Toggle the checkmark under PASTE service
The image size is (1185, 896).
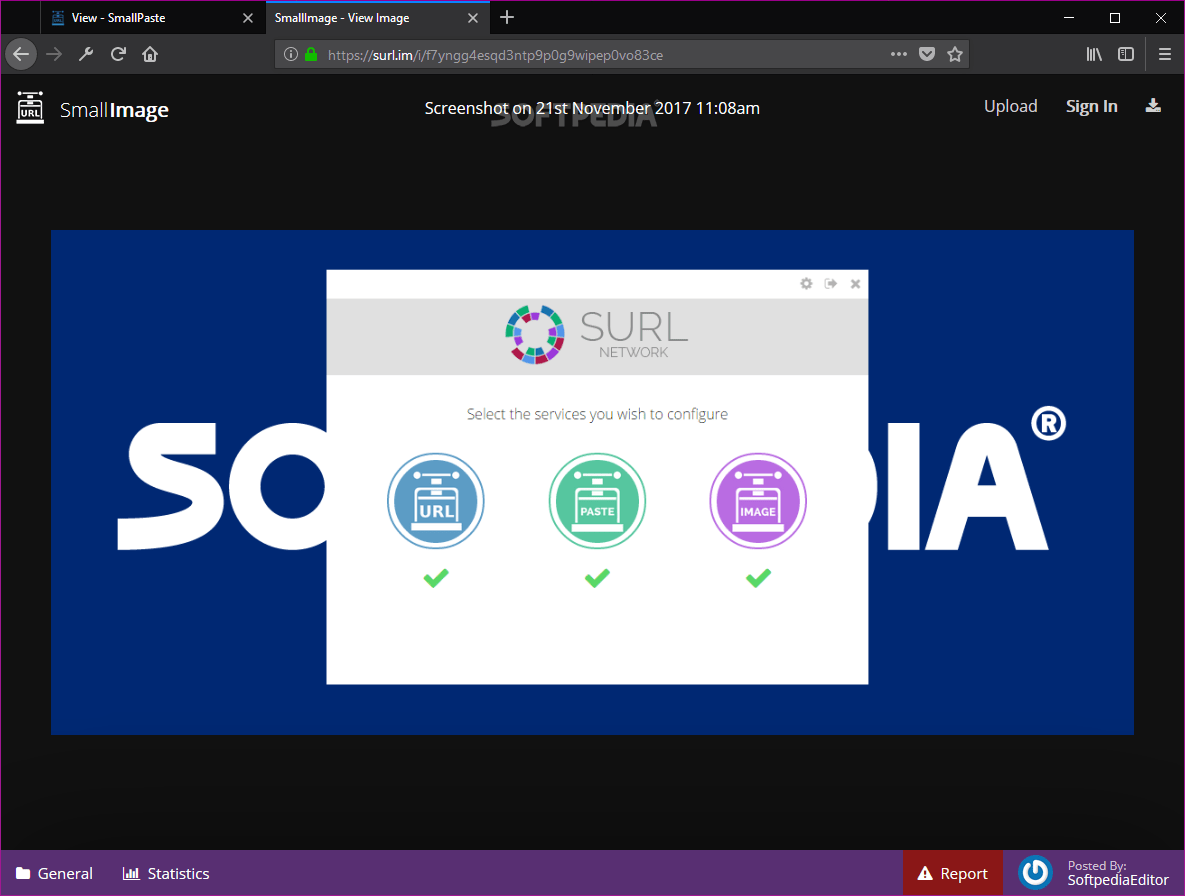click(x=597, y=578)
